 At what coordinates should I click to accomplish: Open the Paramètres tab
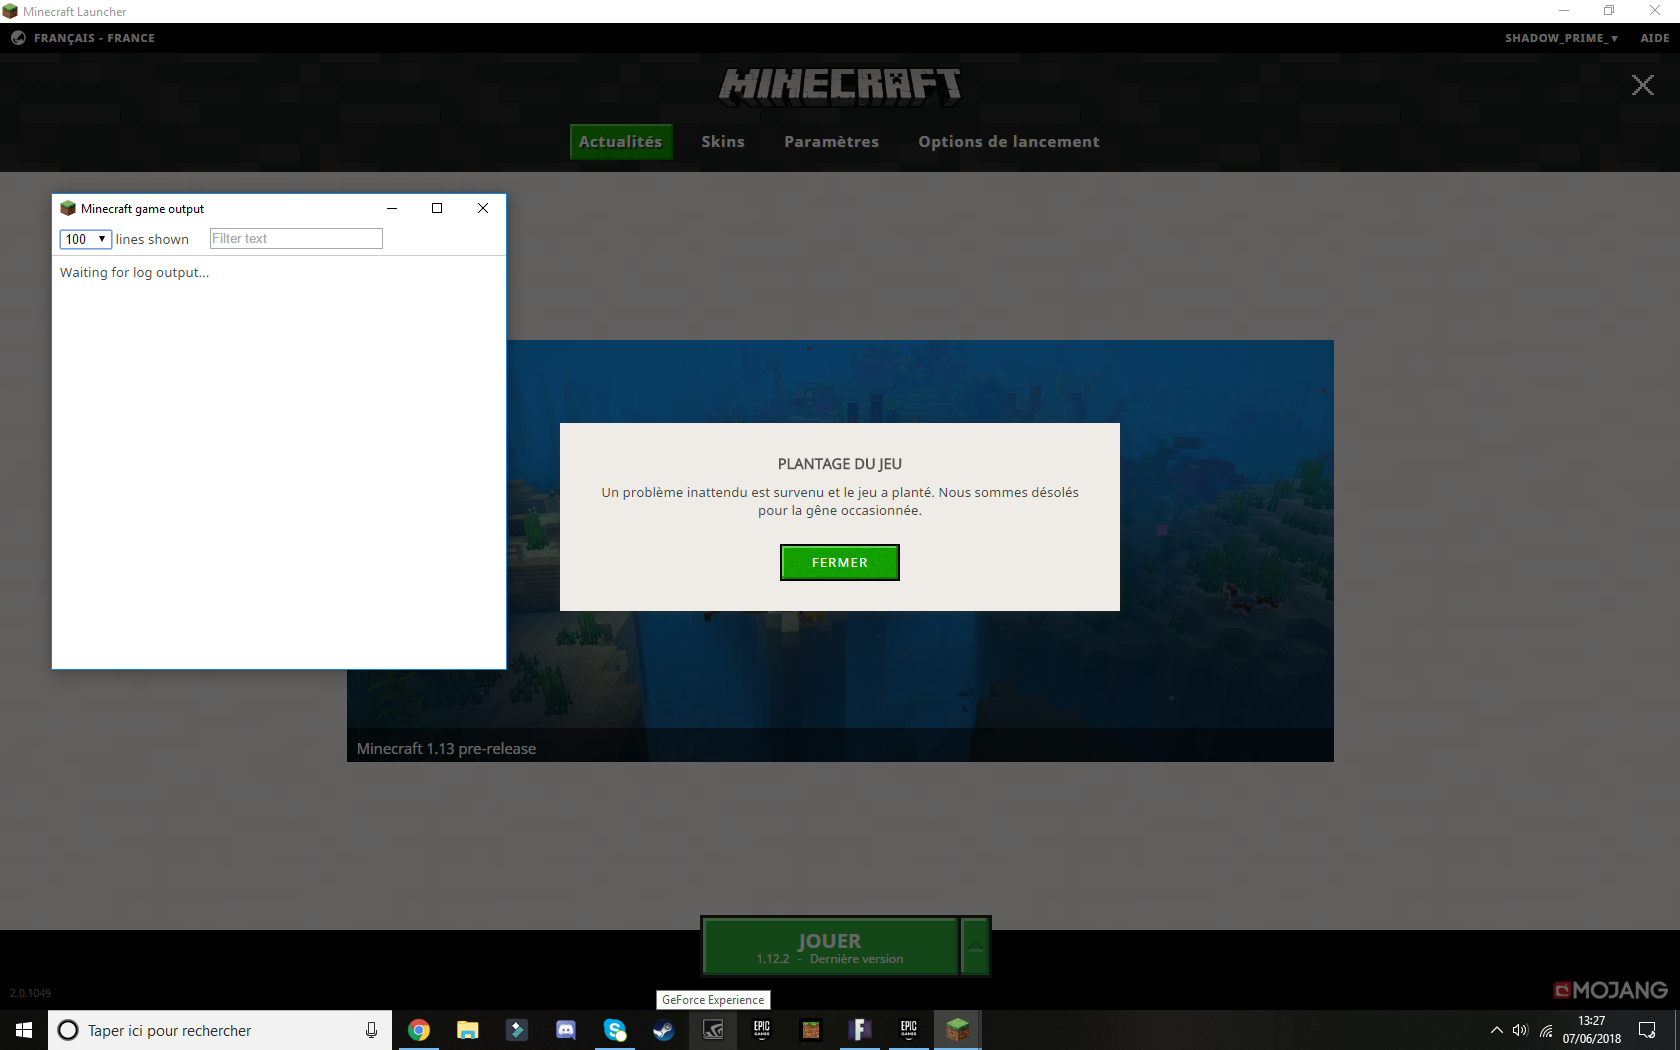832,142
